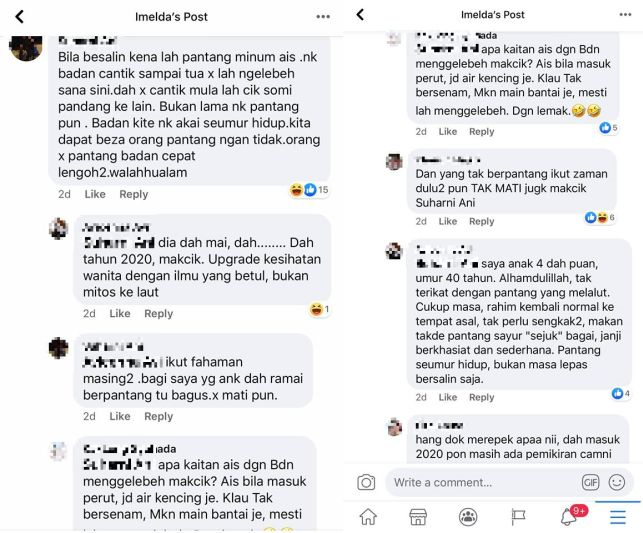This screenshot has width=643, height=533.
Task: Open Pages flag icon in bottom bar
Action: coord(518,517)
